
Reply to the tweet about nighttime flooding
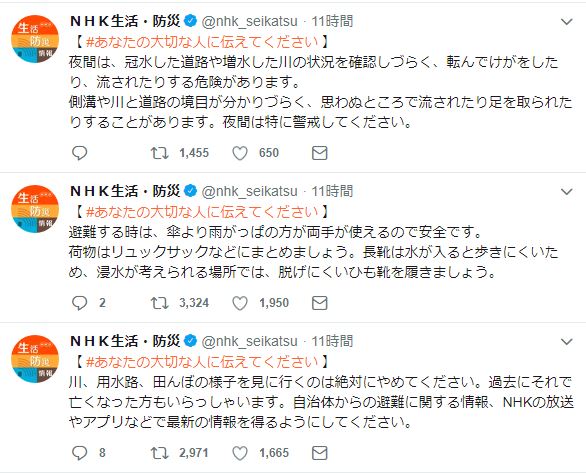point(79,153)
